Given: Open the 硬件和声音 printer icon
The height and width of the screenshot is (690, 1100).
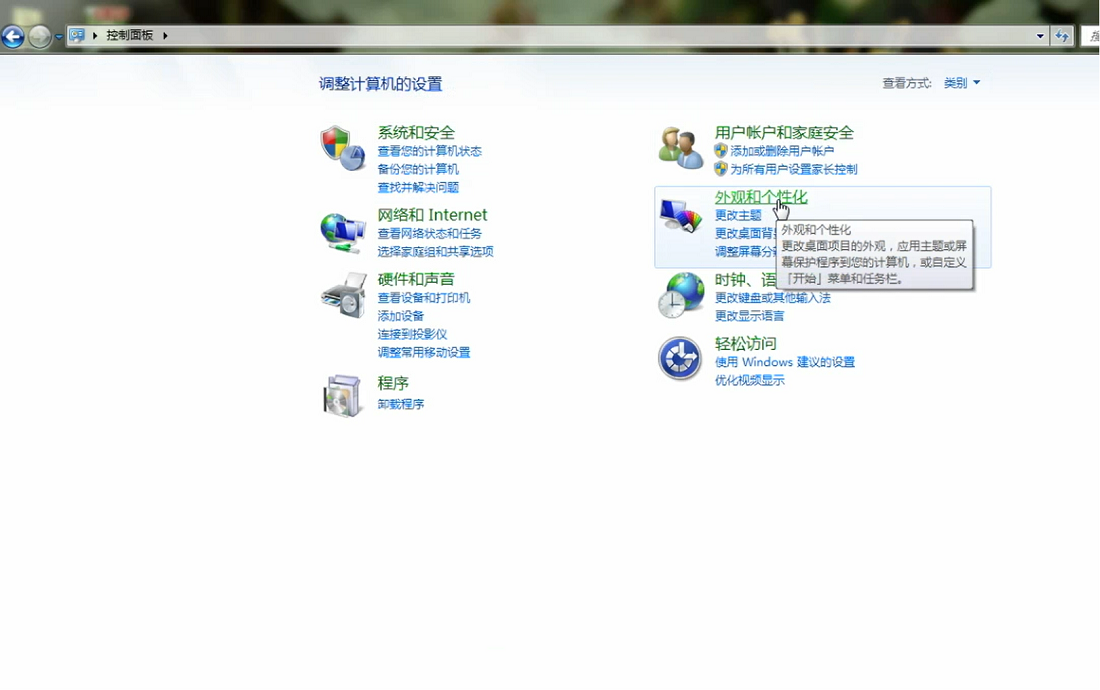Looking at the screenshot, I should click(x=344, y=295).
